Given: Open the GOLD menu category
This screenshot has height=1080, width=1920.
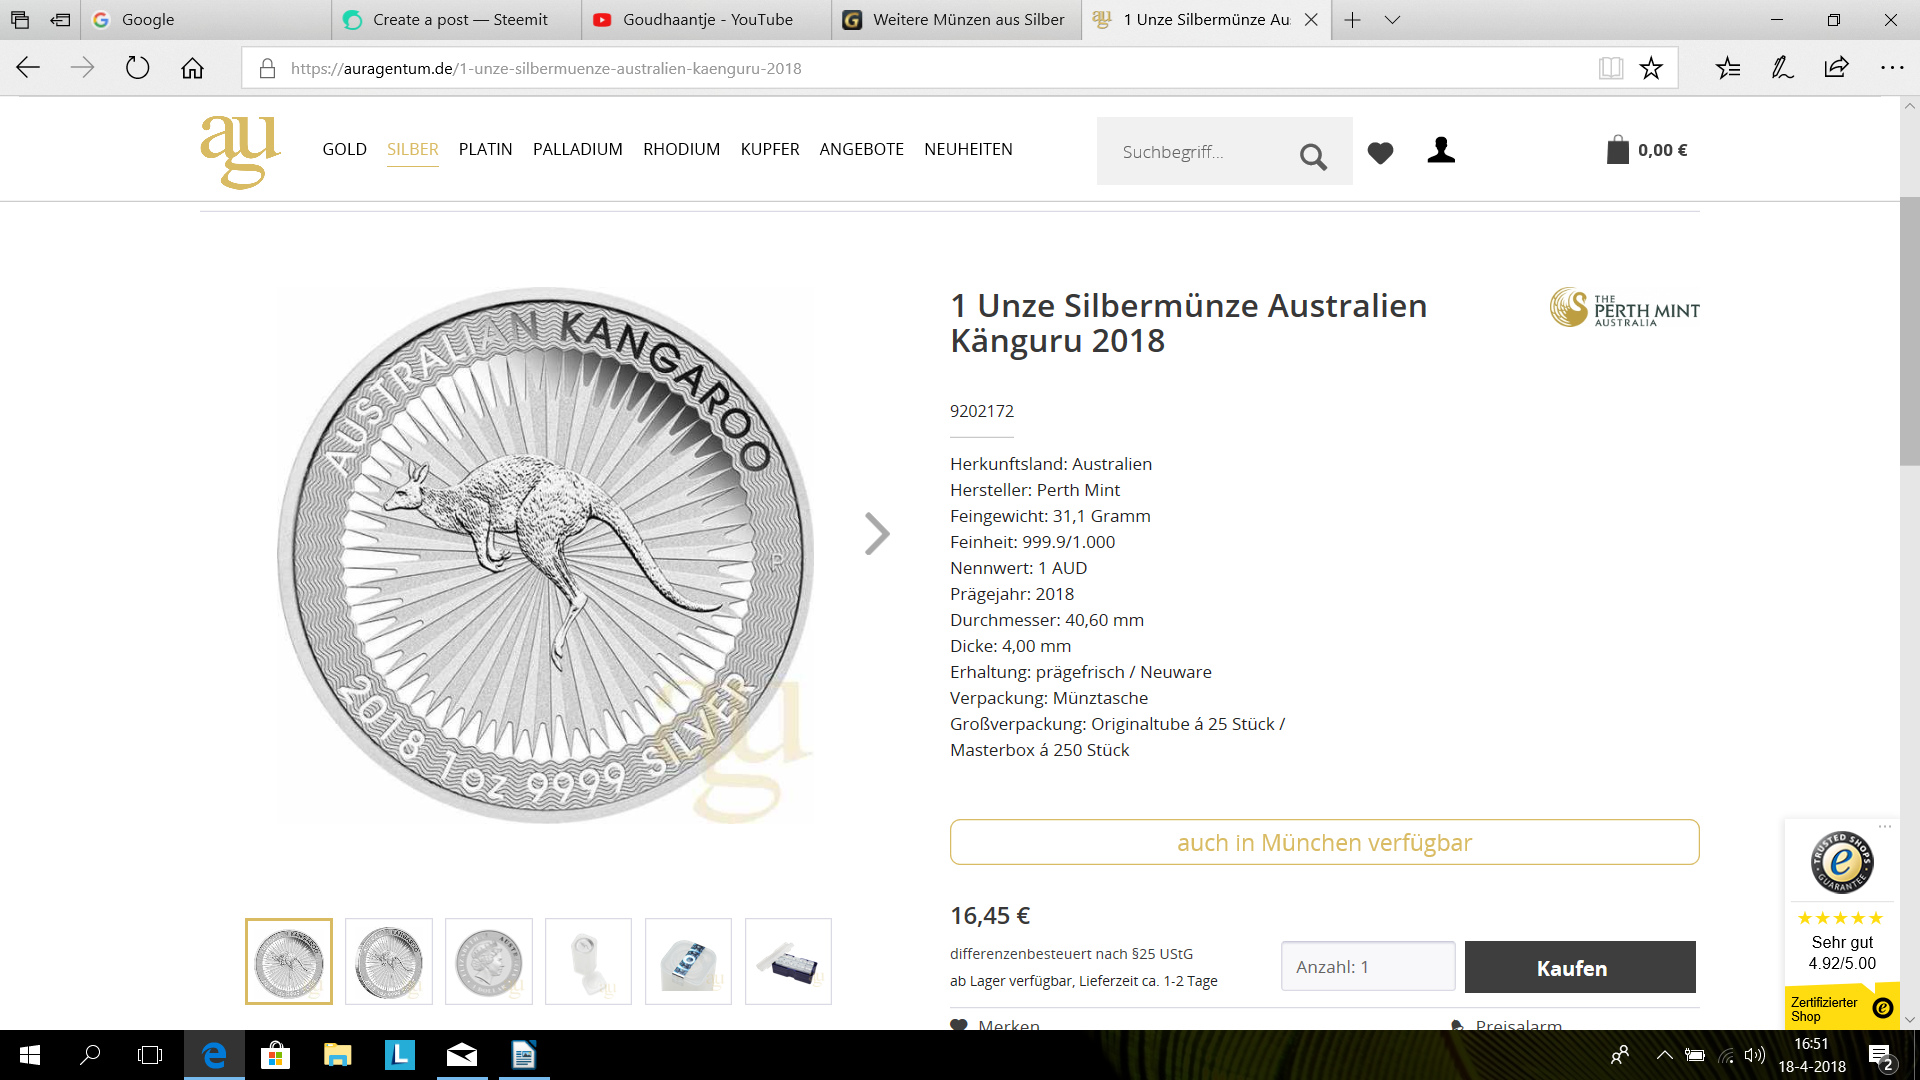Looking at the screenshot, I should (344, 149).
